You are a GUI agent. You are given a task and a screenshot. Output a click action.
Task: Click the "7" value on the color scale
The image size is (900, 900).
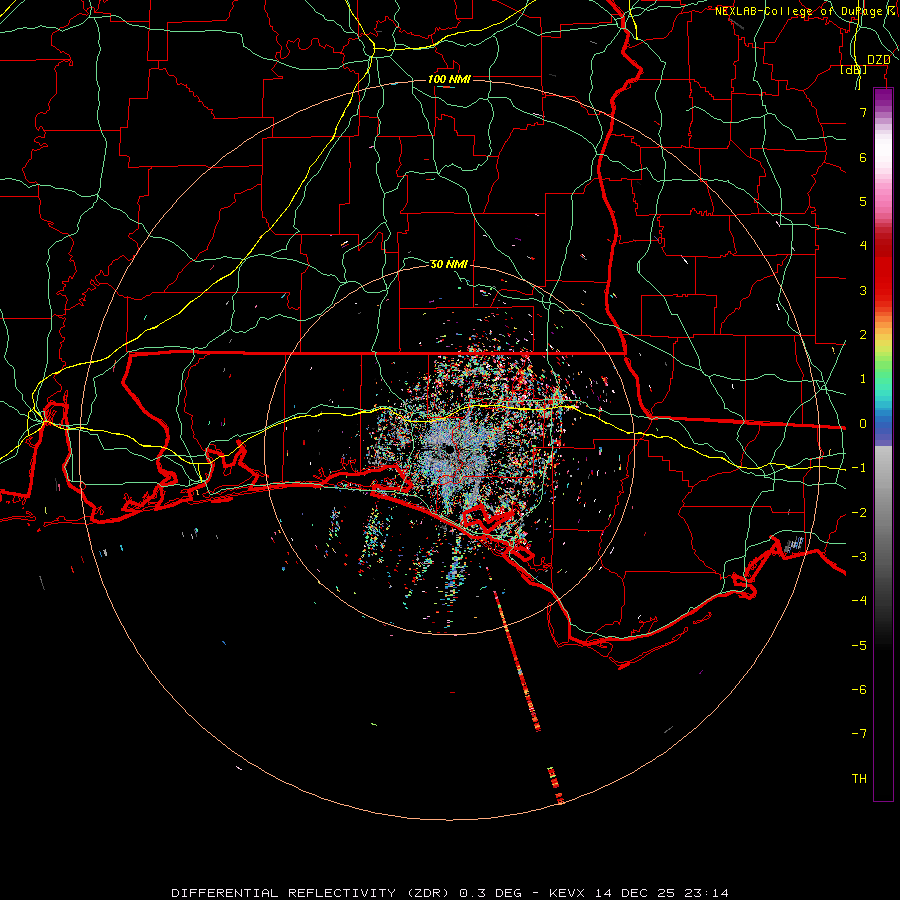tap(863, 112)
